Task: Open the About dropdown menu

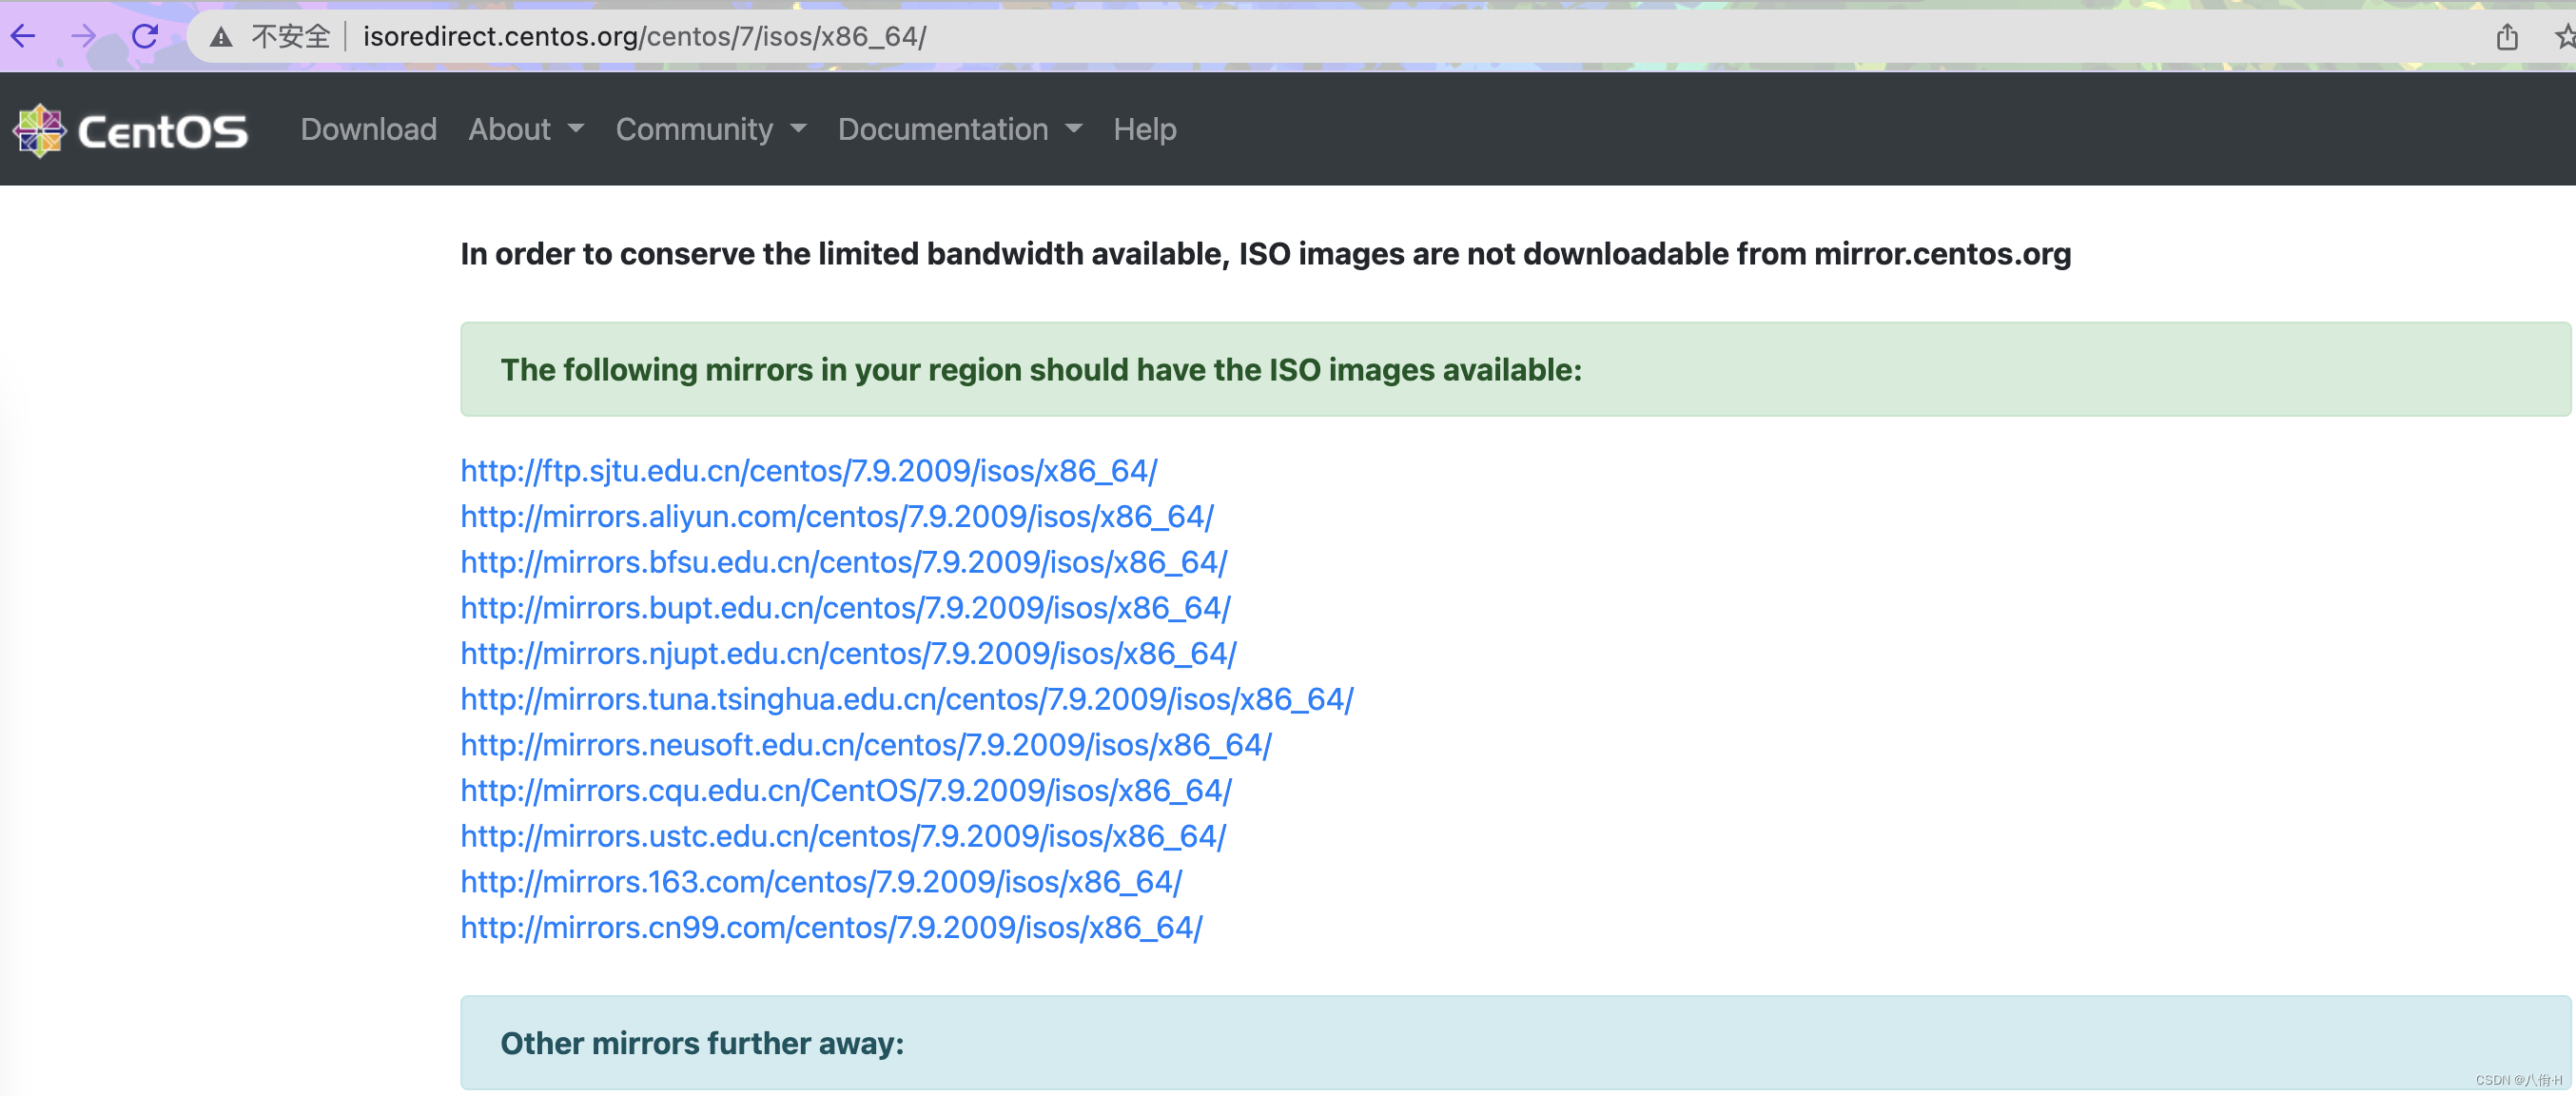Action: 524,129
